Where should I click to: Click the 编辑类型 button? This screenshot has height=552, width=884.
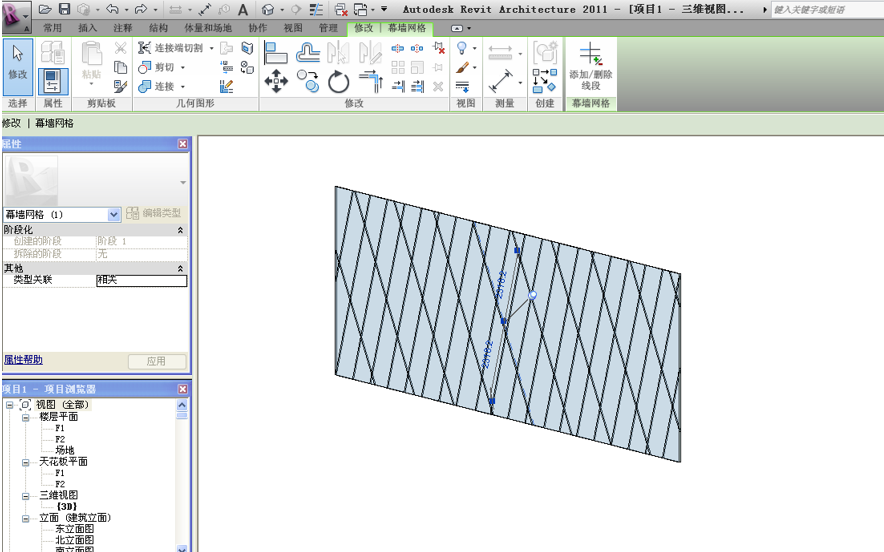pyautogui.click(x=154, y=214)
